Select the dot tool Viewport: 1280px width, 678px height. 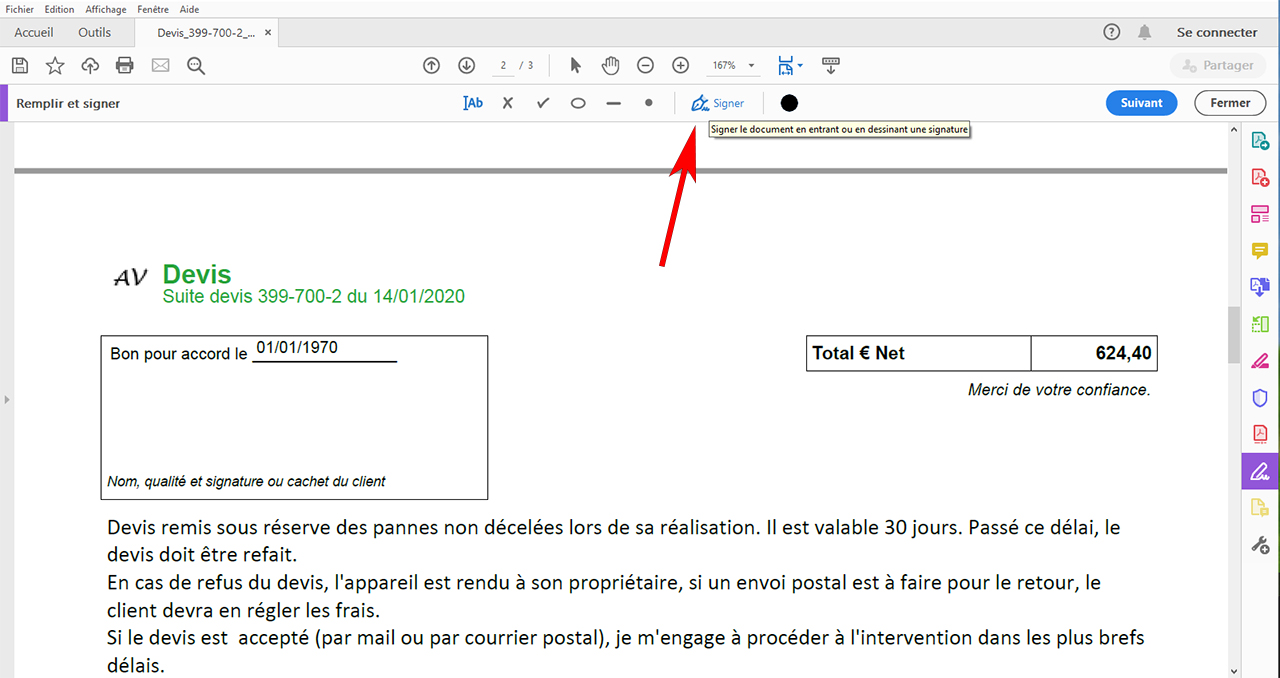coord(649,102)
